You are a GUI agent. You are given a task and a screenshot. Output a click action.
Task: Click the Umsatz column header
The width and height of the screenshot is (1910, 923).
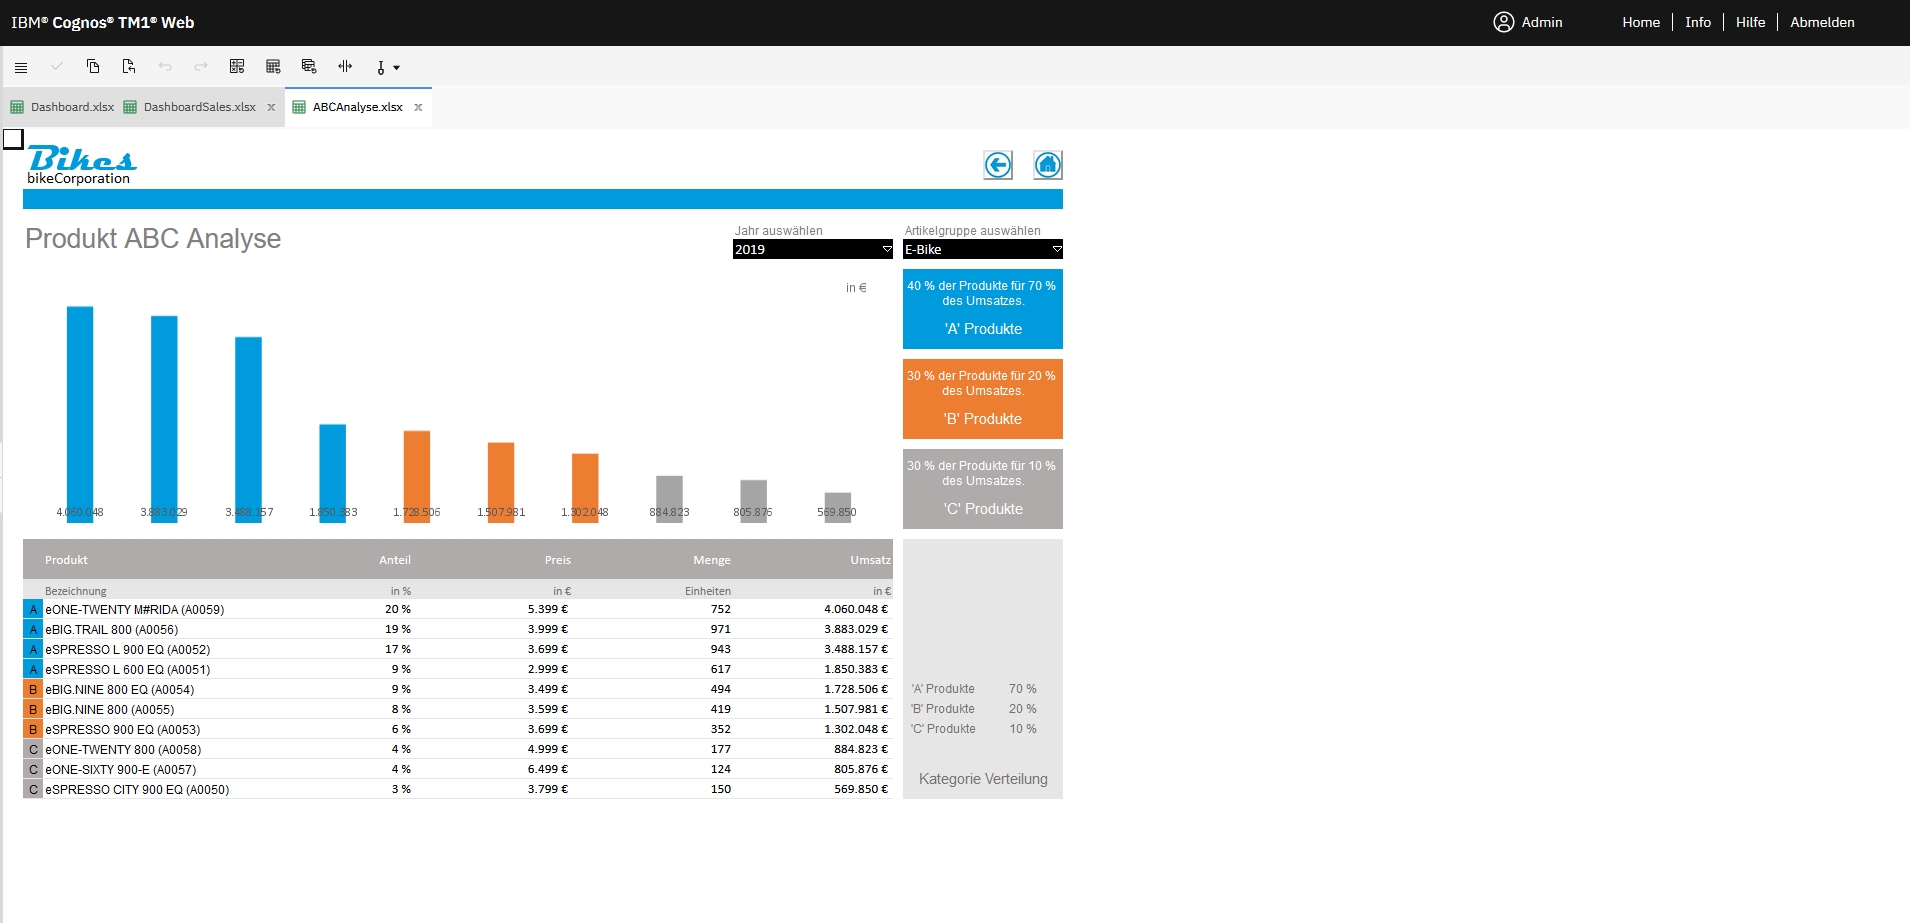pyautogui.click(x=870, y=560)
